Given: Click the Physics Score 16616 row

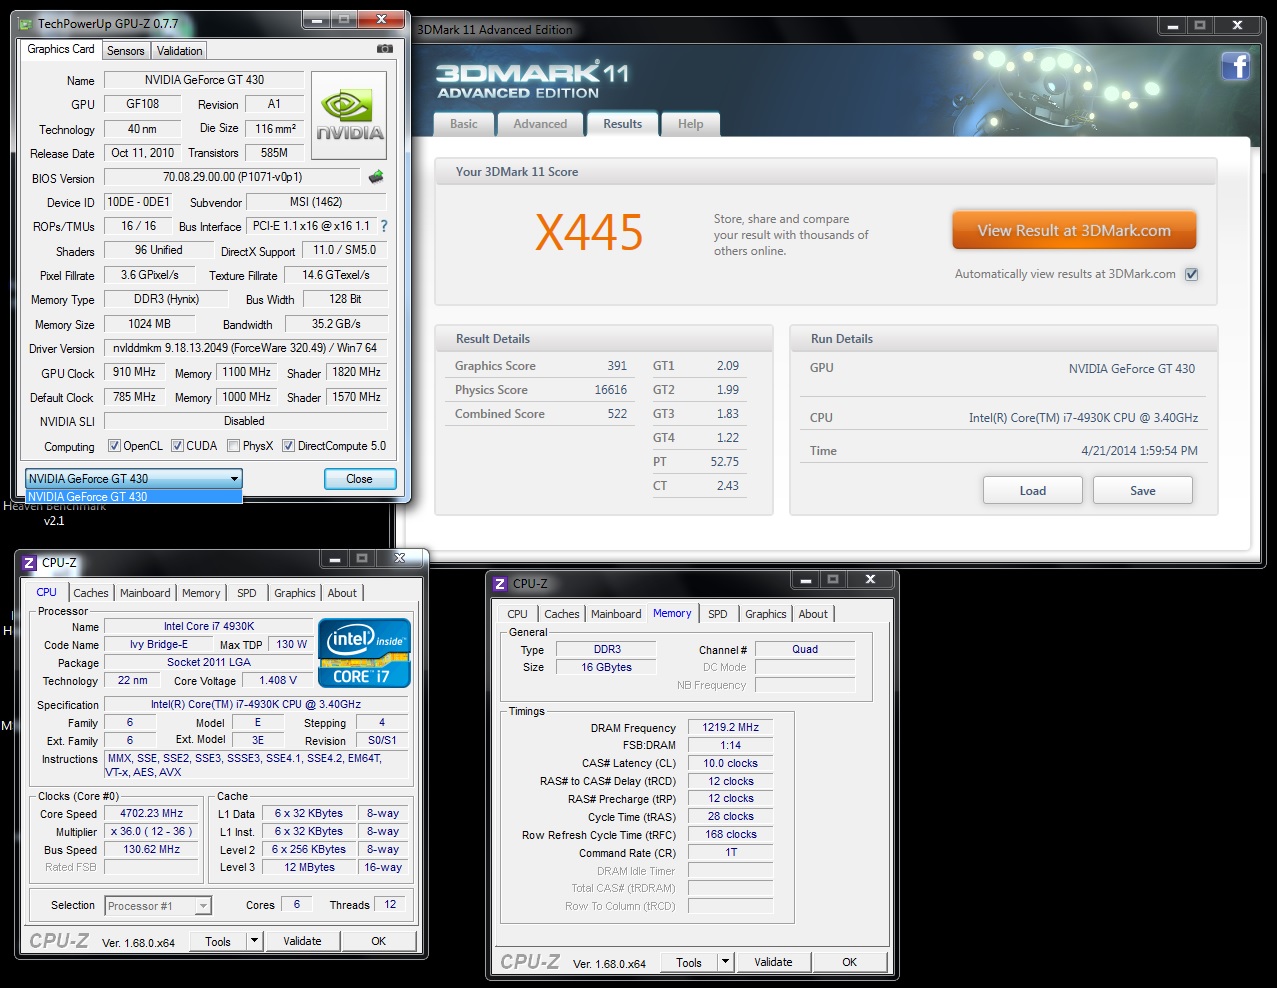Looking at the screenshot, I should (541, 390).
